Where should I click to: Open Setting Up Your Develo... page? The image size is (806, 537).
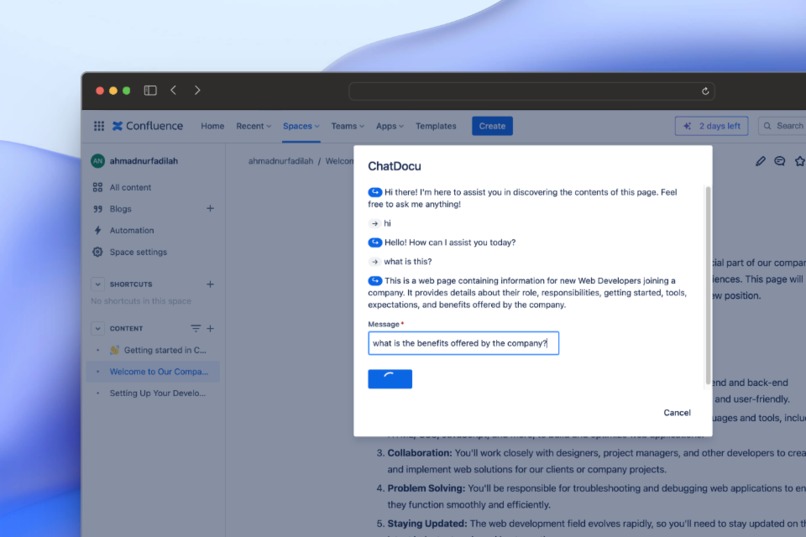[157, 393]
